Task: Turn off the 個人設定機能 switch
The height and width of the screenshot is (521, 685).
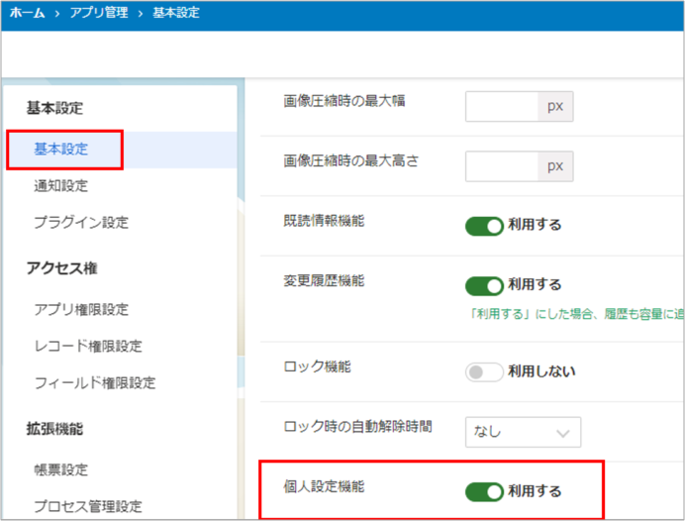Action: click(484, 491)
